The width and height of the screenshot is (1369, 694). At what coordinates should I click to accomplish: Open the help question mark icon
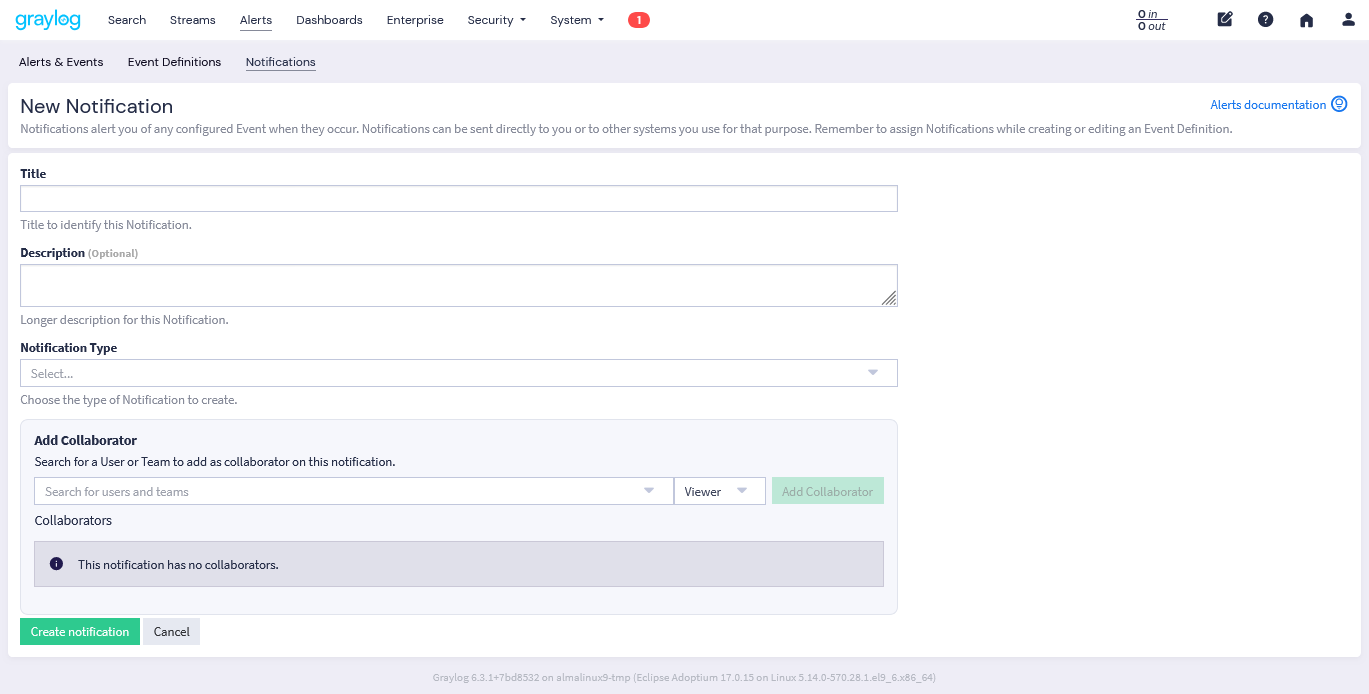point(1265,20)
